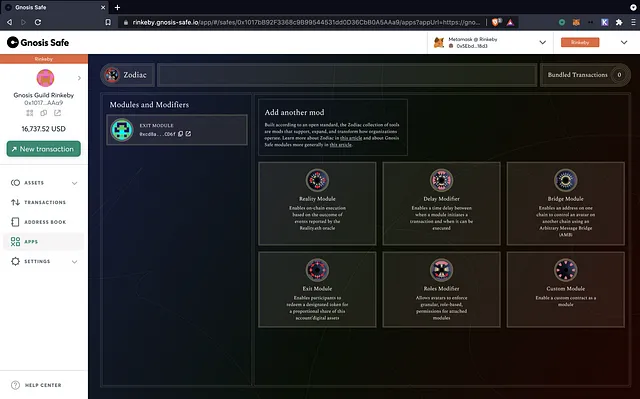Select Apps in the sidebar

pos(44,242)
